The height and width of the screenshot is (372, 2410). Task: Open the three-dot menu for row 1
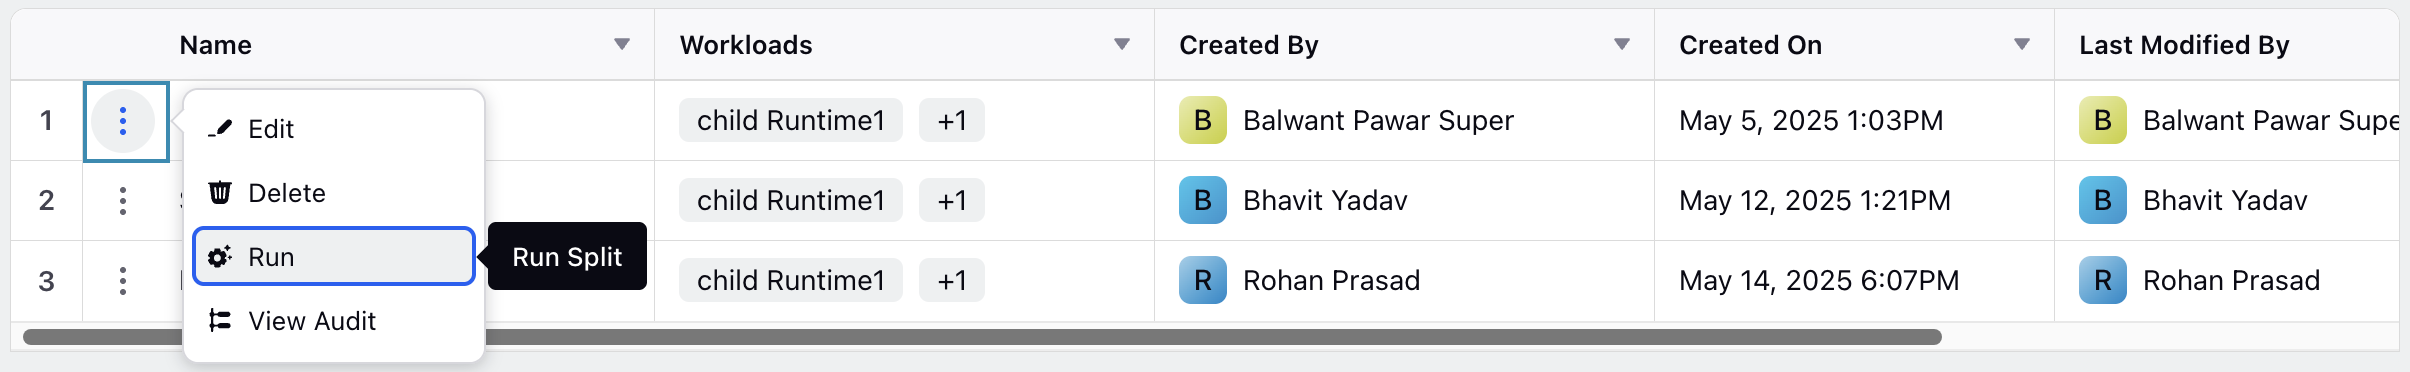click(123, 121)
